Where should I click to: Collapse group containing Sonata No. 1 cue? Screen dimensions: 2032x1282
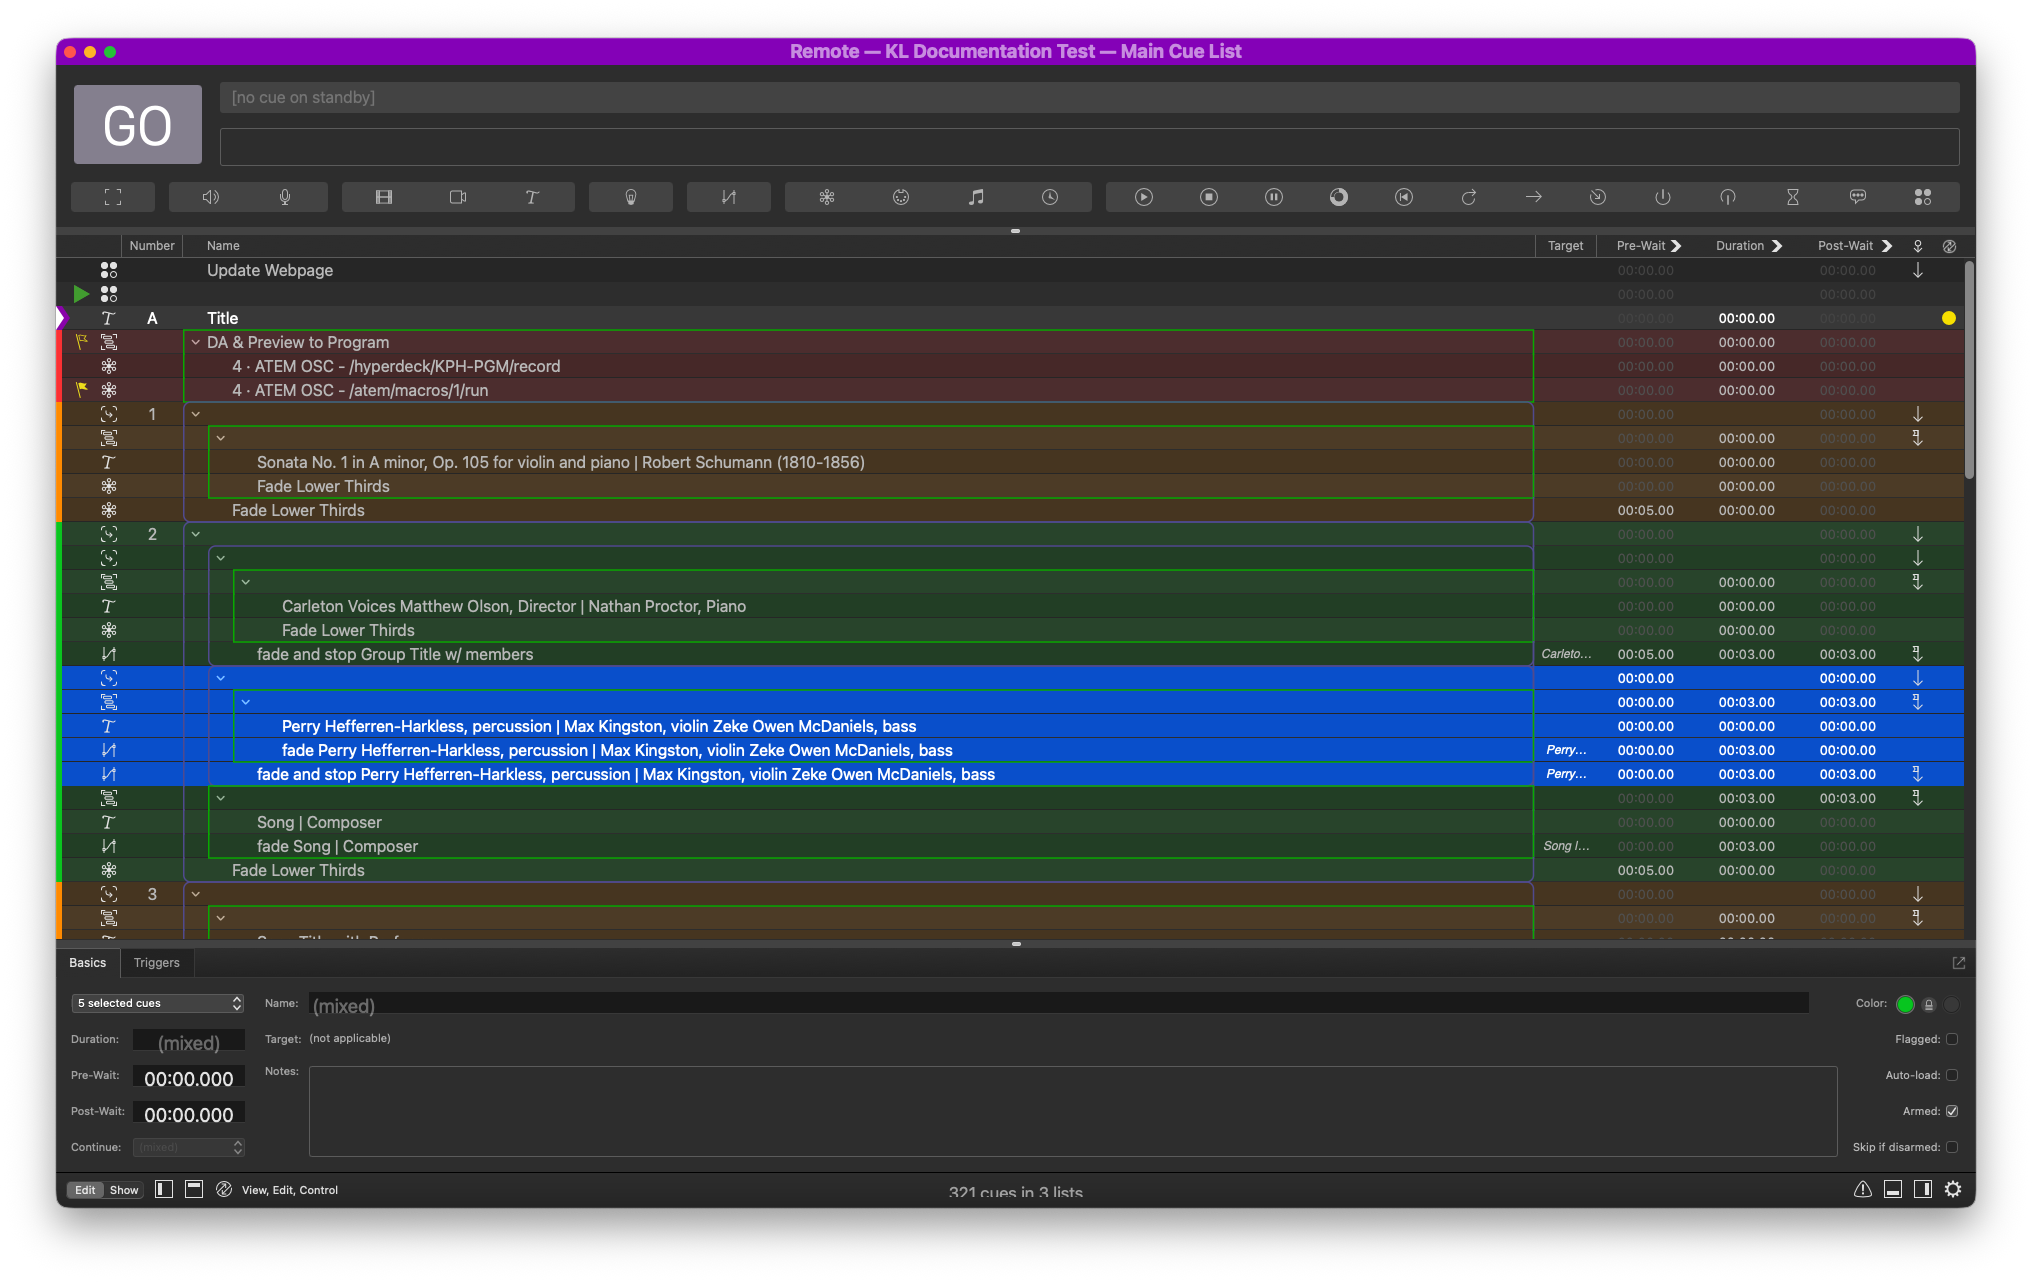coord(221,438)
